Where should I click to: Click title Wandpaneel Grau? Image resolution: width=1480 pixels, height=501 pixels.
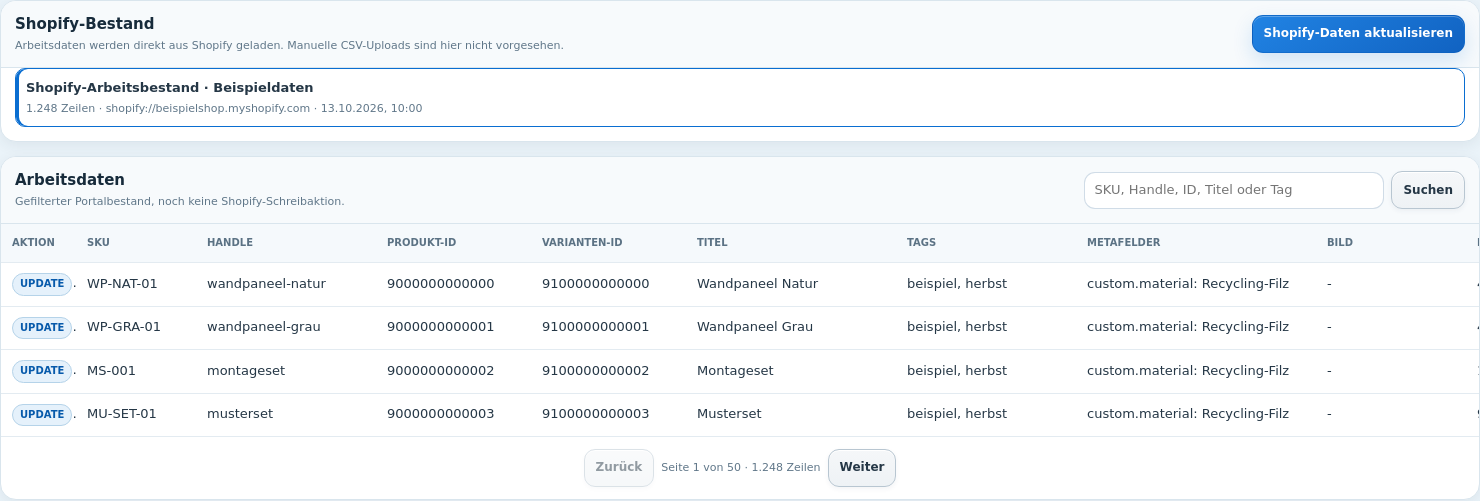click(755, 327)
